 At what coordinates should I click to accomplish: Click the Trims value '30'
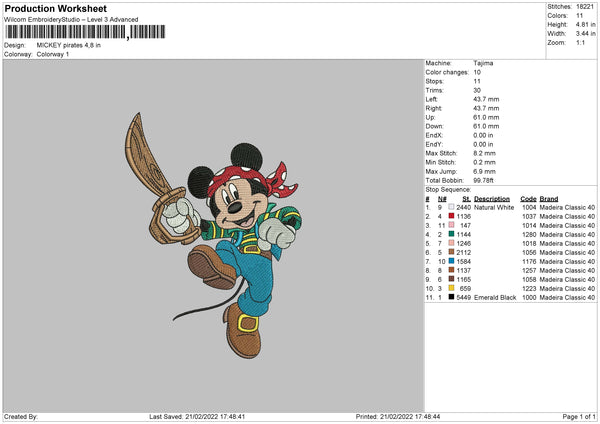(x=477, y=90)
